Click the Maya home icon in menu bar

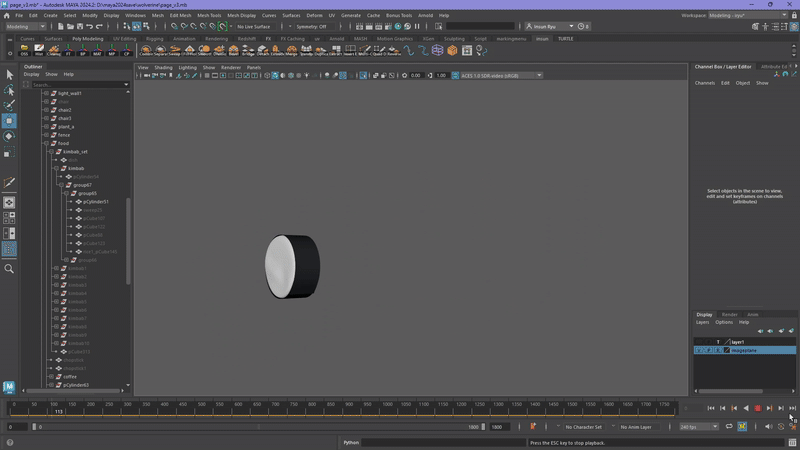[7, 15]
